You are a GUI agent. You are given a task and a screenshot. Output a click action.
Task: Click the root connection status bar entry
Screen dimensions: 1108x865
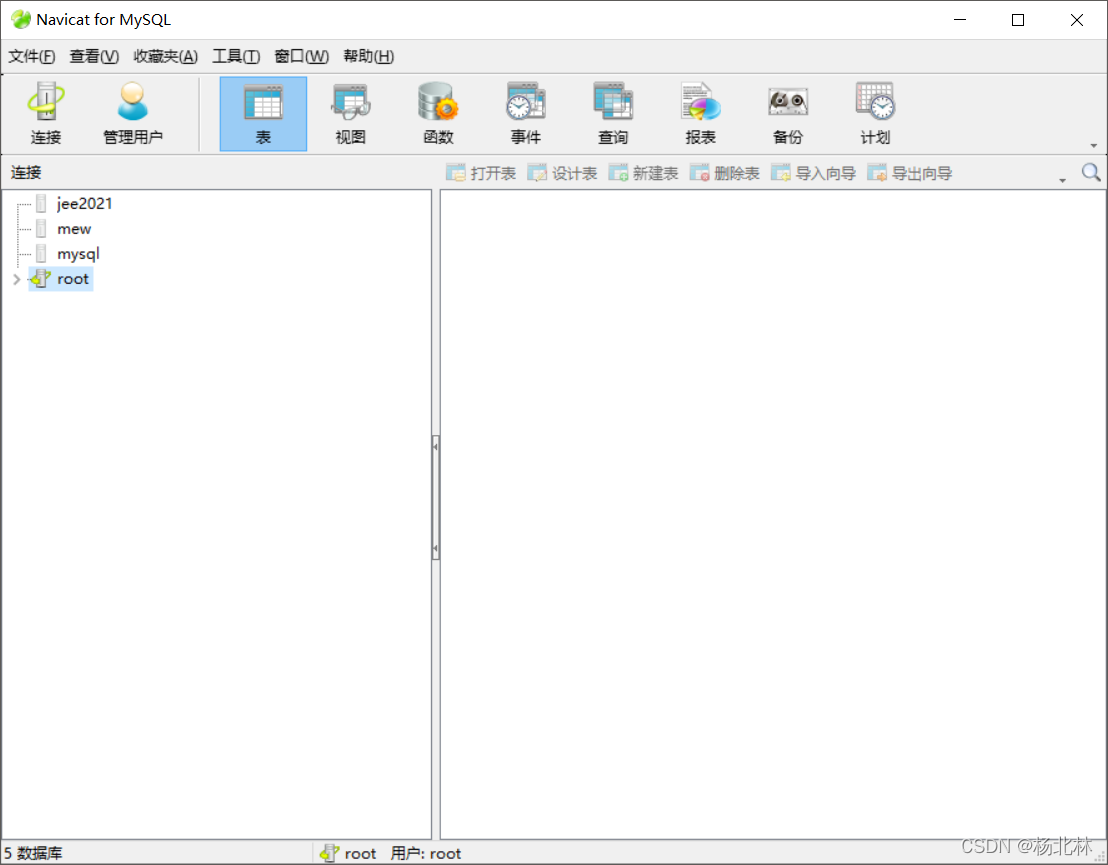click(x=348, y=854)
